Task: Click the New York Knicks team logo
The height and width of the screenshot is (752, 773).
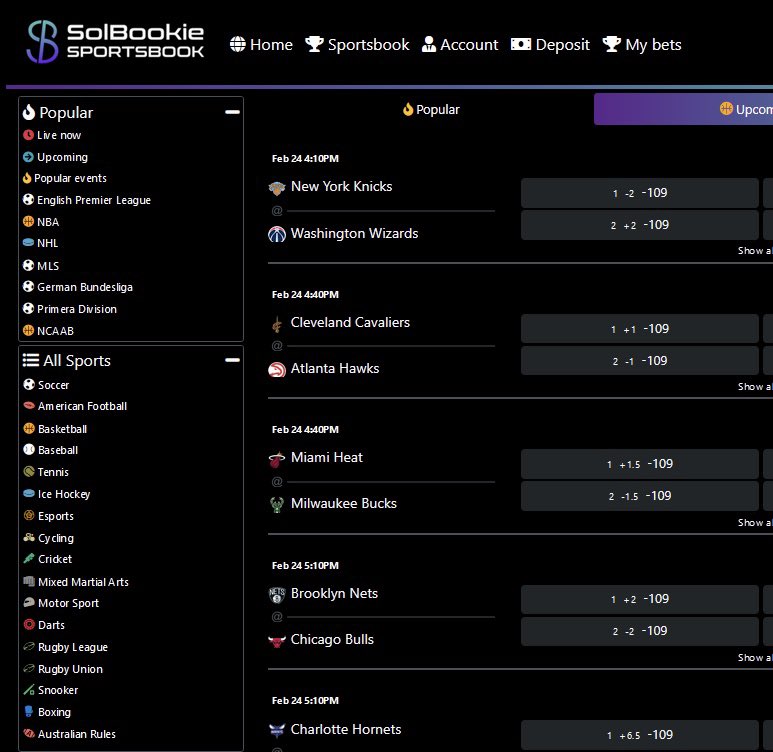Action: click(277, 188)
